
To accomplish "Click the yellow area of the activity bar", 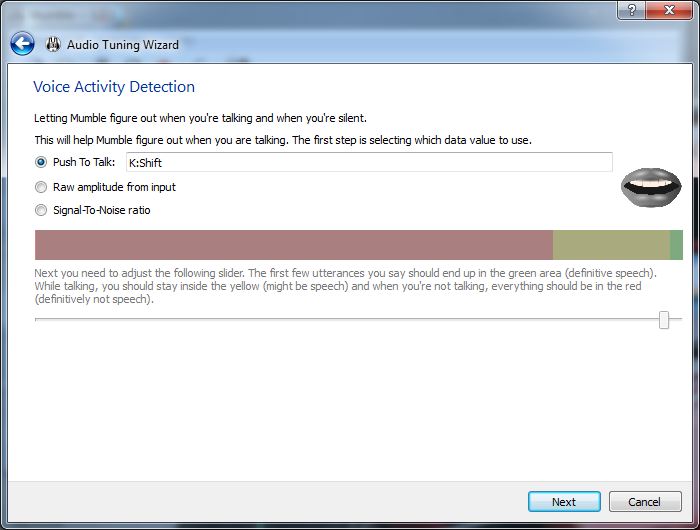I will pyautogui.click(x=611, y=245).
